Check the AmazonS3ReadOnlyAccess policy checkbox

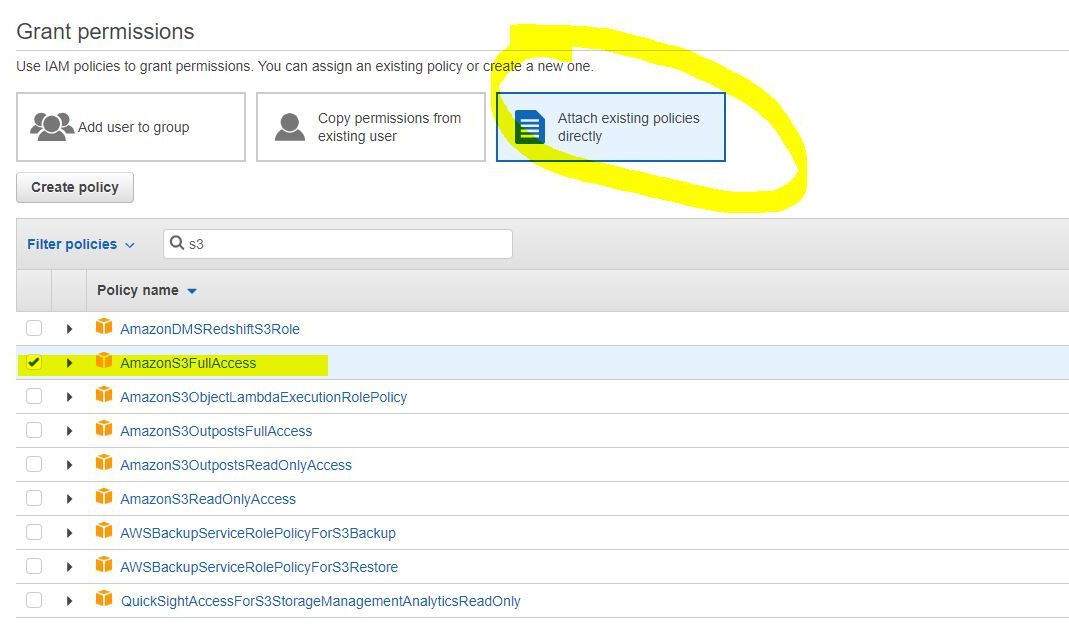(x=33, y=498)
